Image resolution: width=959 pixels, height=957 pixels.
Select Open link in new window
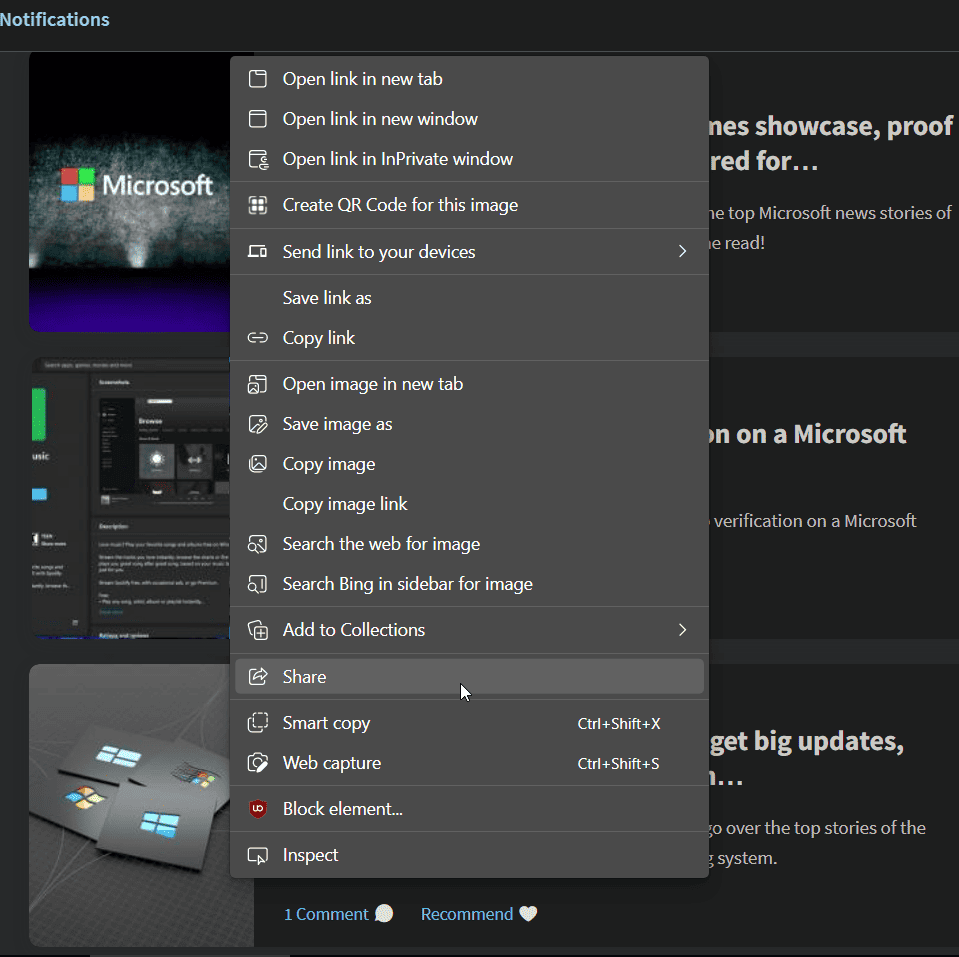click(x=469, y=119)
